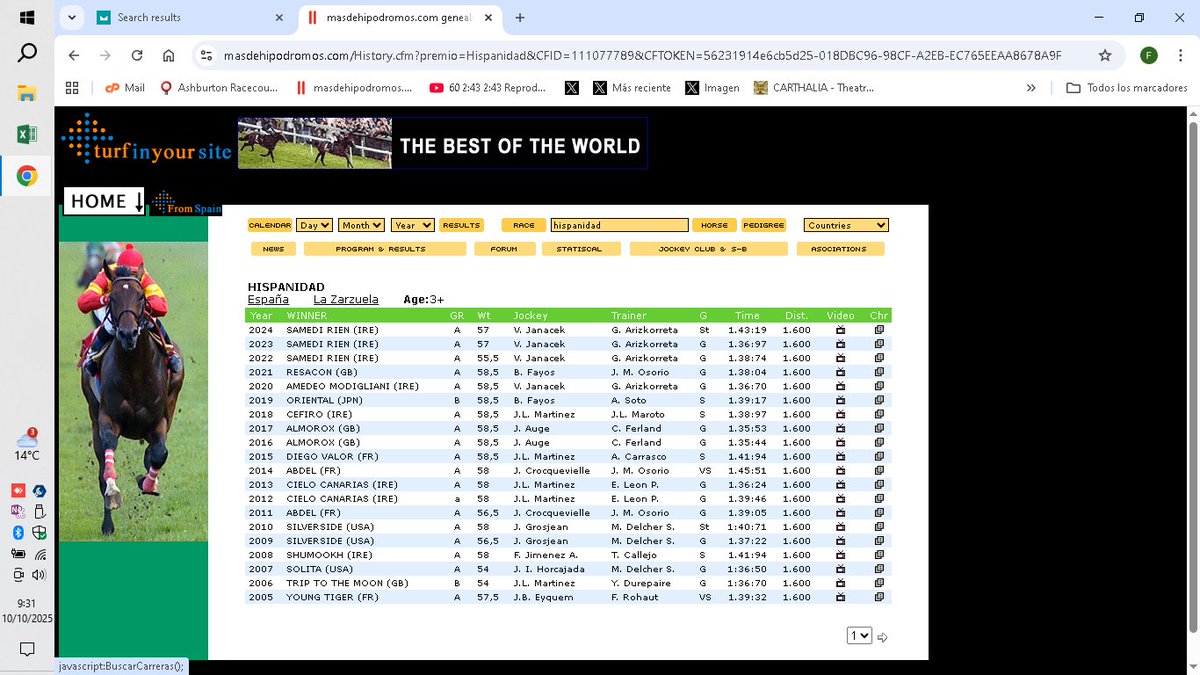Image resolution: width=1200 pixels, height=675 pixels.
Task: Go to next results page arrow
Action: point(883,637)
